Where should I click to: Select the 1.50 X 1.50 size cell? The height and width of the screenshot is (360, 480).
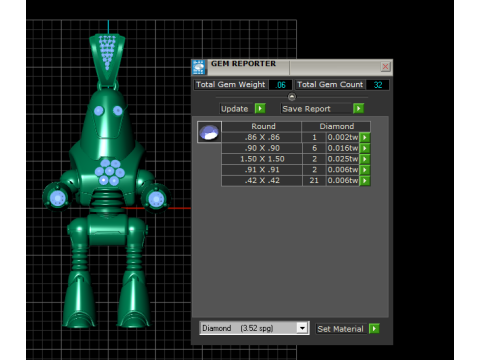tap(262, 159)
